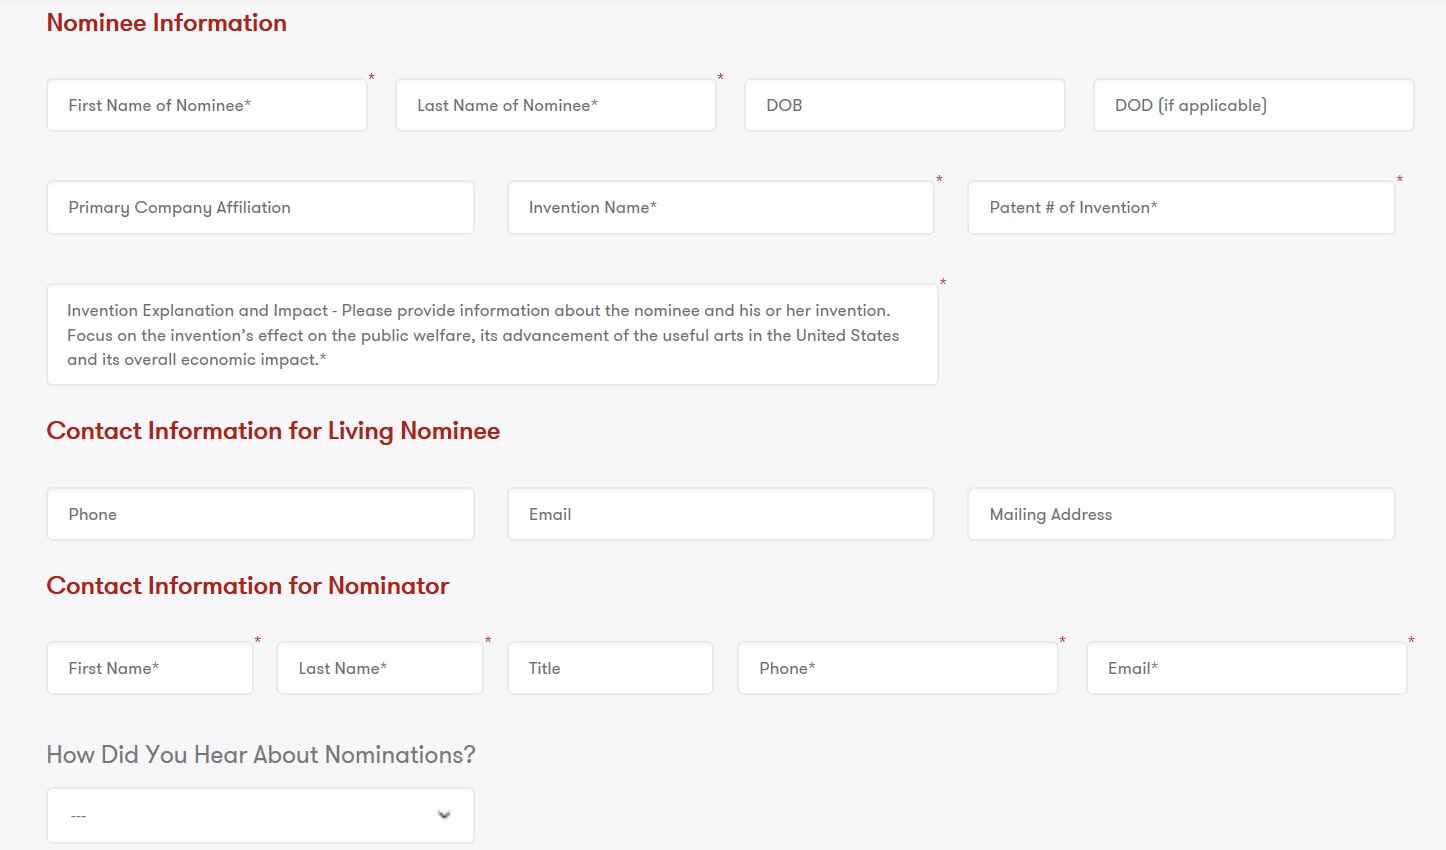Click the dropdown chevron arrow icon
The height and width of the screenshot is (850, 1446).
(x=444, y=815)
